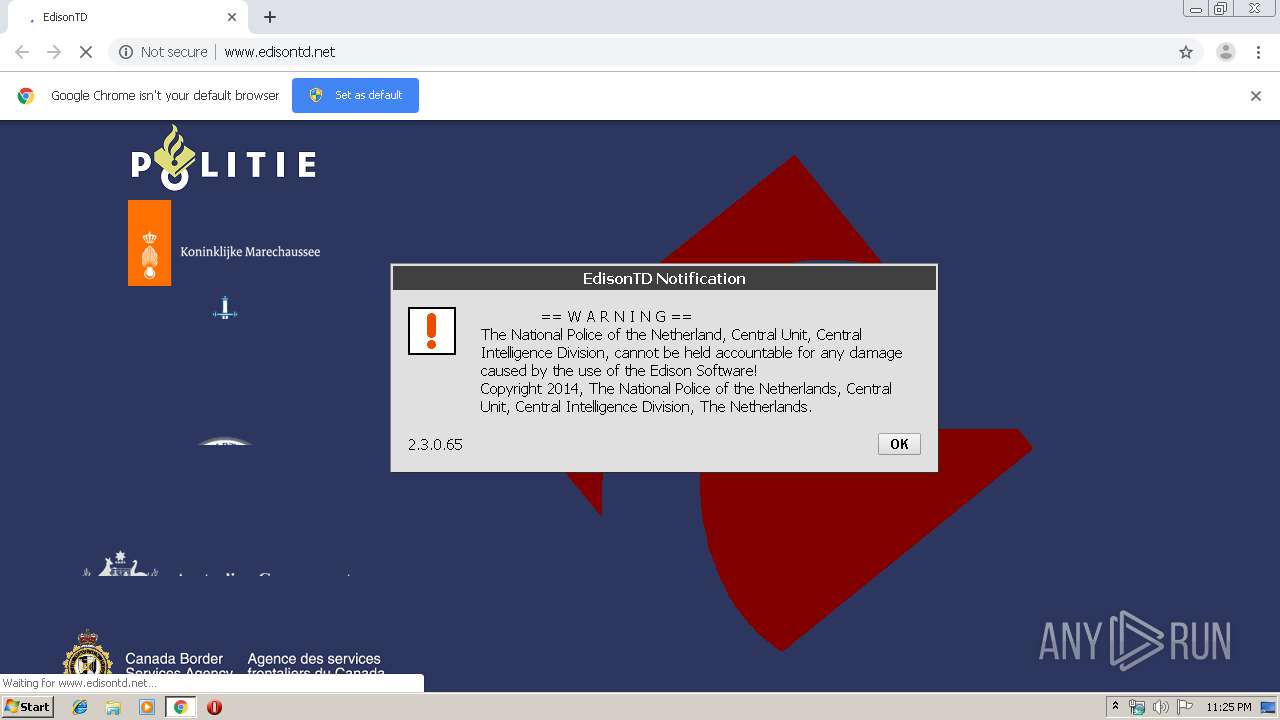Click the red stop-sign icon in the taskbar
1280x720 pixels.
pyautogui.click(x=214, y=707)
